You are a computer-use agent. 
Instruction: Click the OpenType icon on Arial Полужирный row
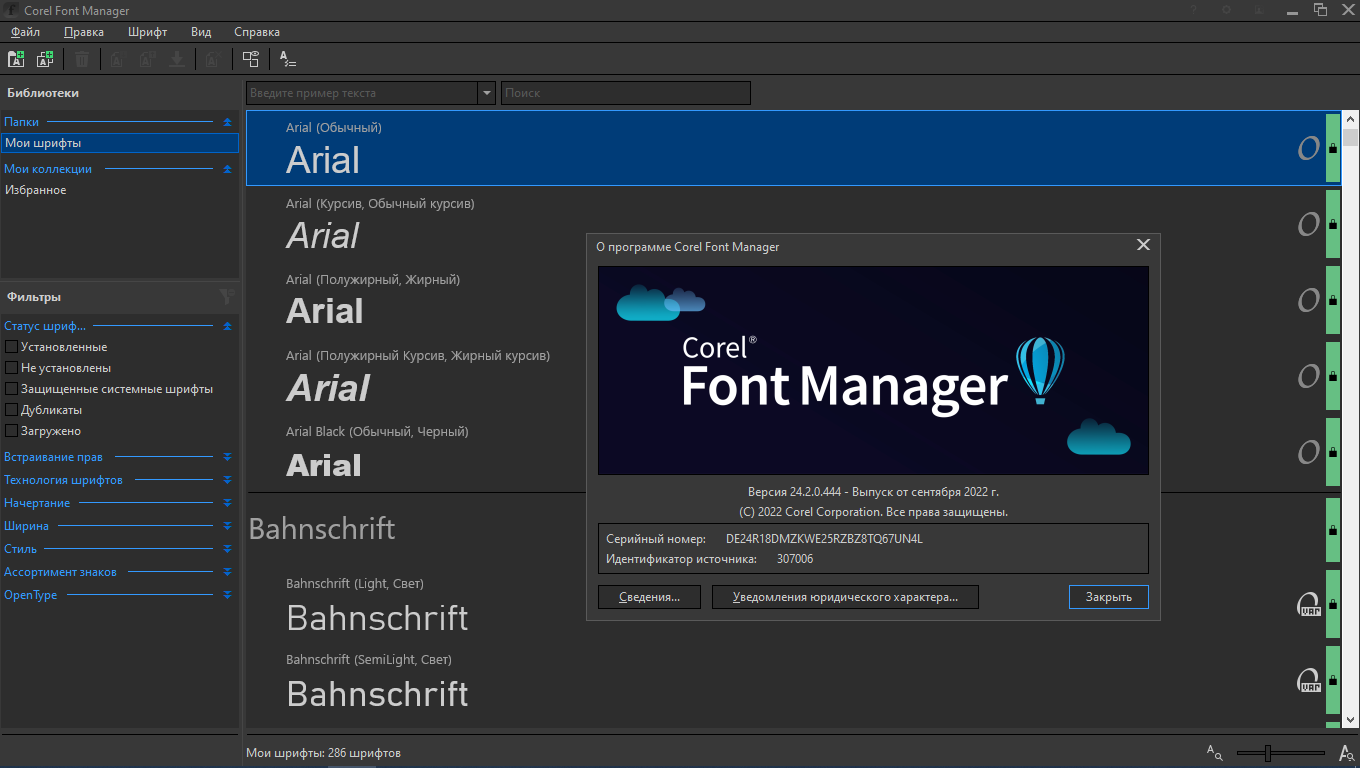pyautogui.click(x=1308, y=300)
